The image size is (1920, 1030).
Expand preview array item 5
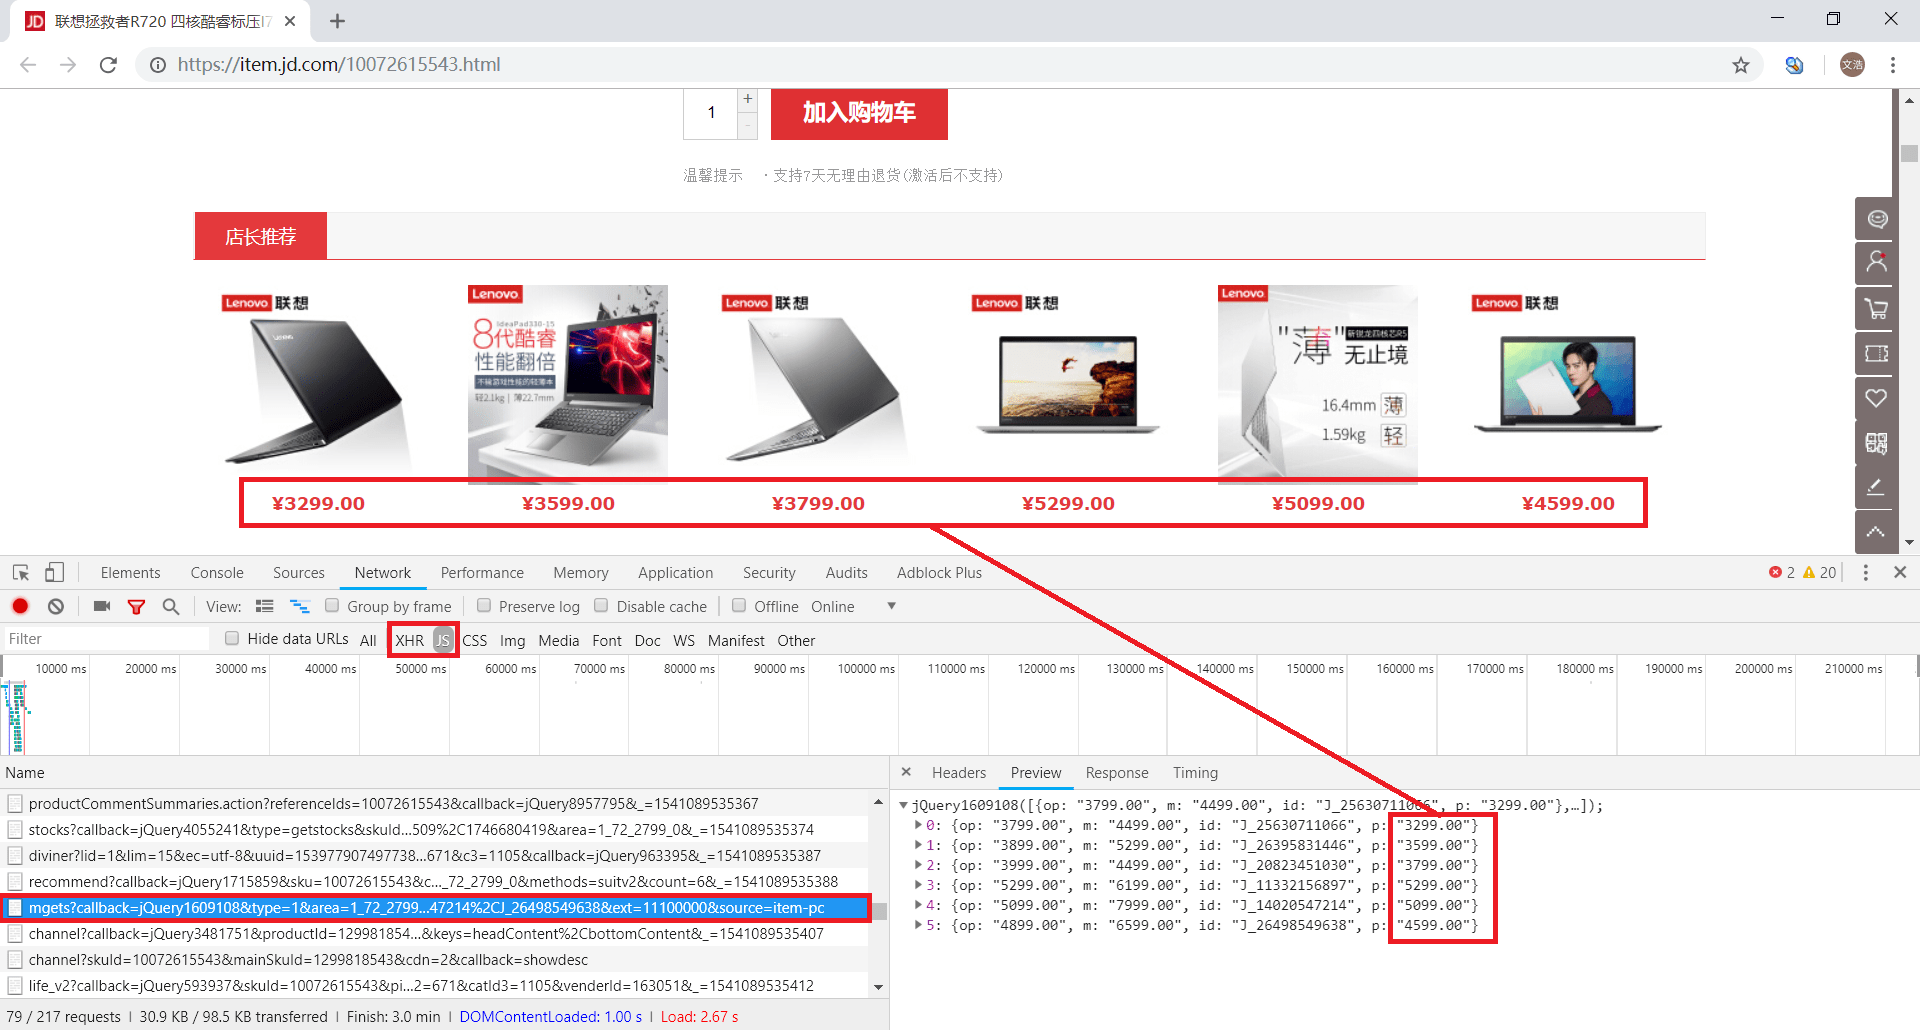click(x=919, y=925)
